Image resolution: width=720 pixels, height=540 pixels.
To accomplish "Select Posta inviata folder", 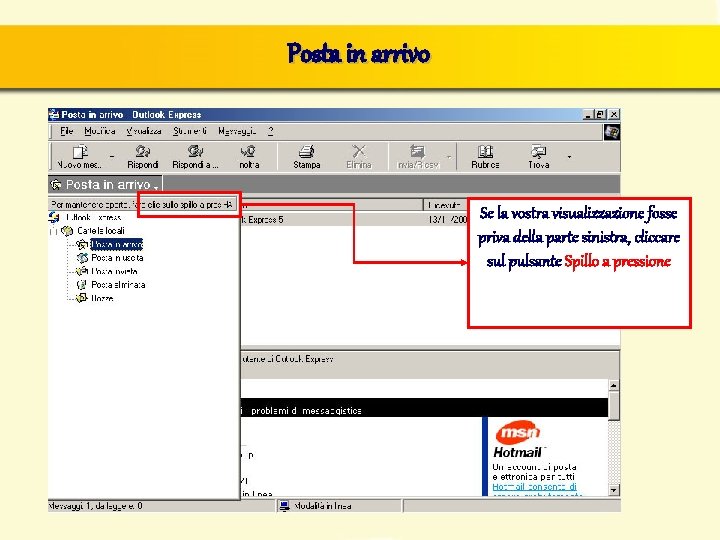I will pos(114,271).
